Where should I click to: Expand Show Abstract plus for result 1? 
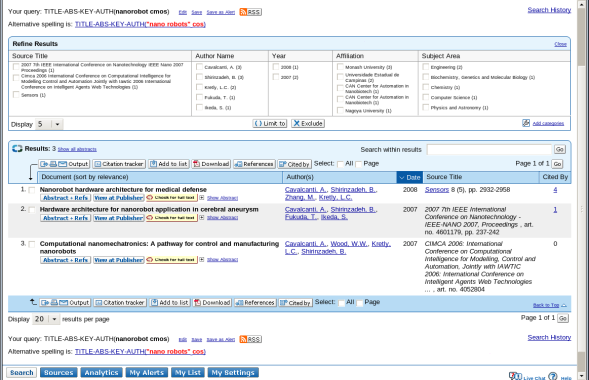click(202, 198)
